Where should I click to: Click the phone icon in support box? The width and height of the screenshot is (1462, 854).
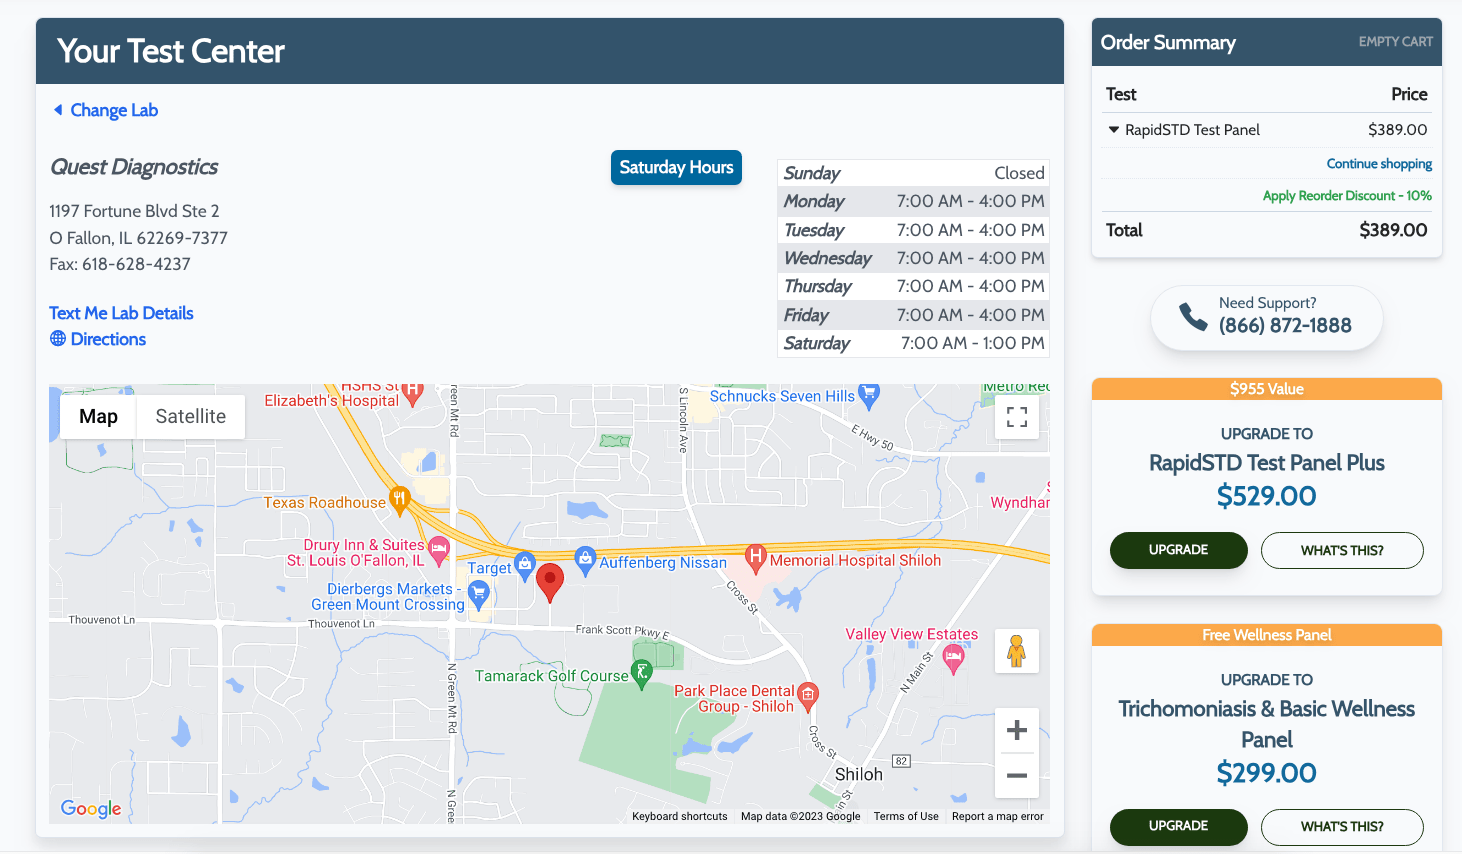pos(1193,316)
